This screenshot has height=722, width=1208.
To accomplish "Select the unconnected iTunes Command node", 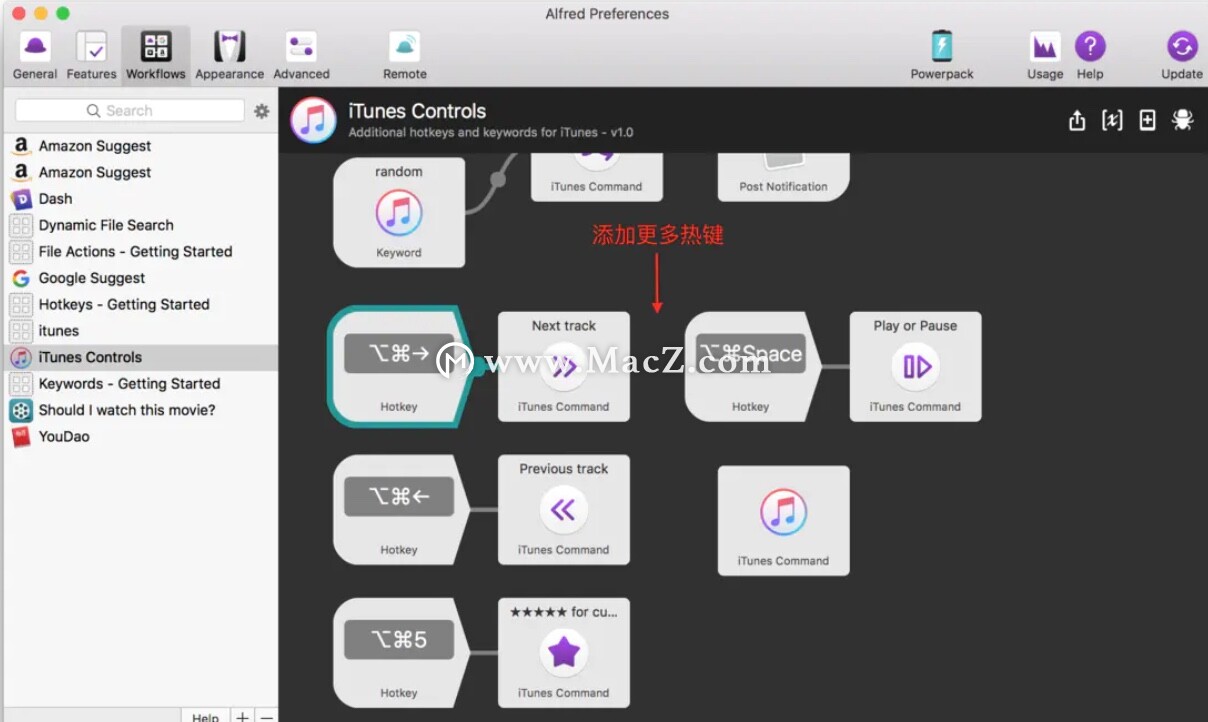I will pos(784,520).
